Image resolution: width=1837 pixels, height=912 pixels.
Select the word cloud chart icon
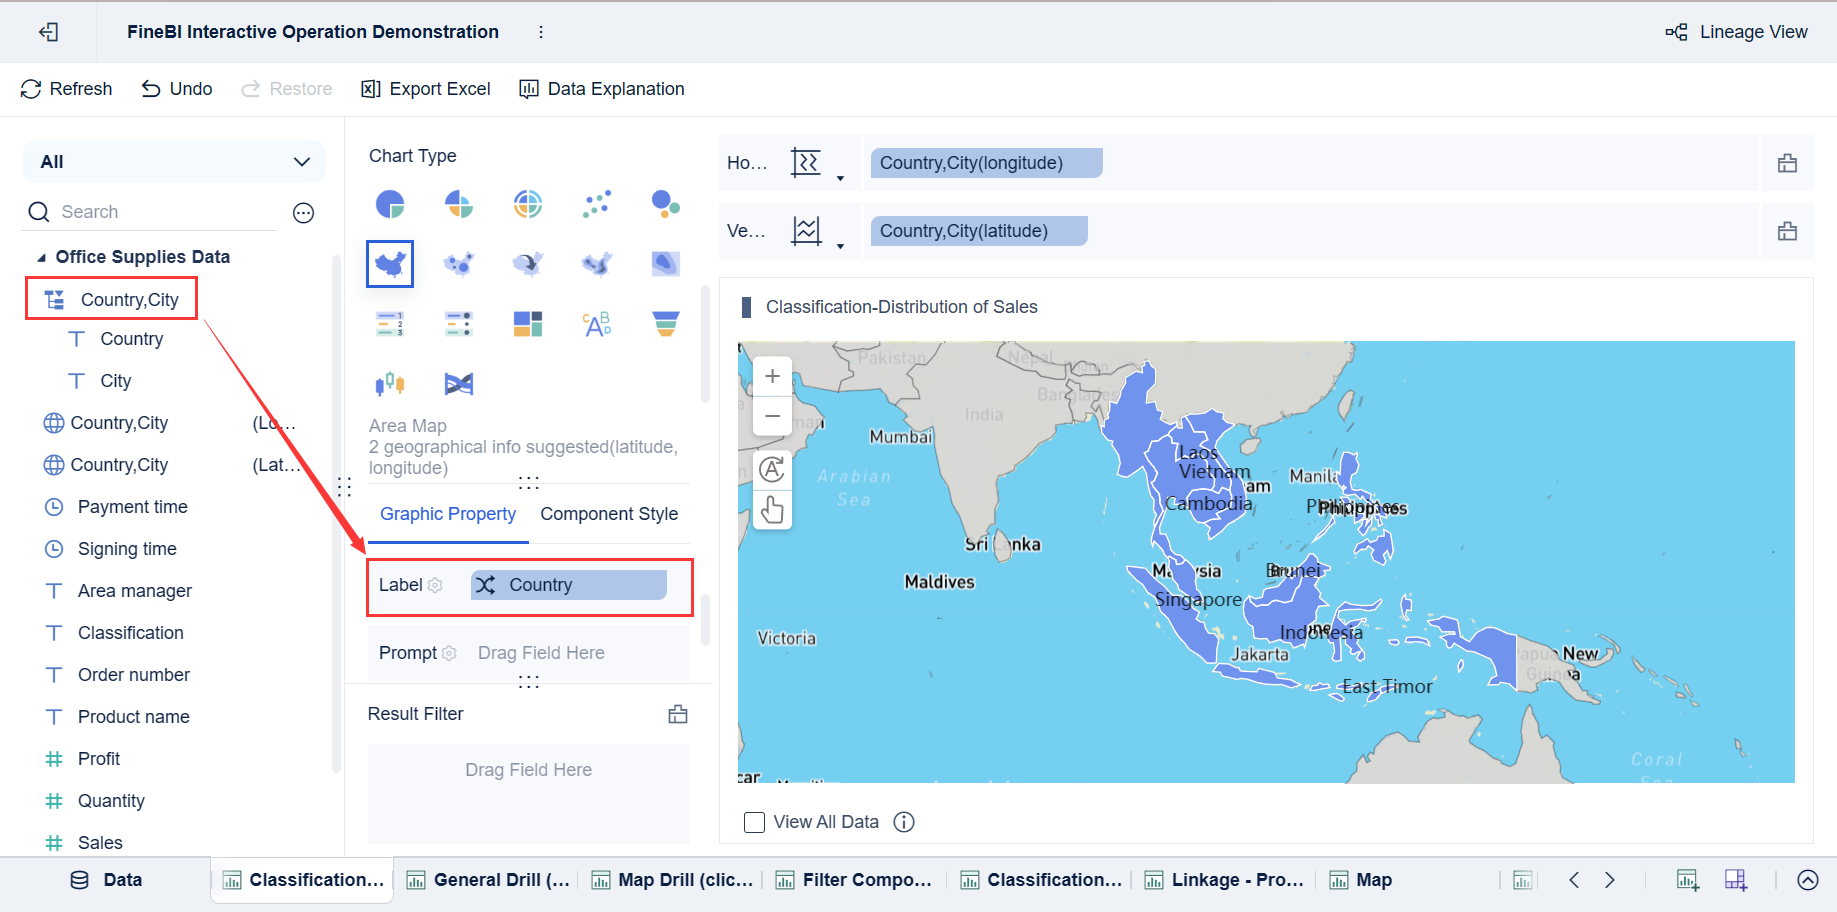pos(597,324)
